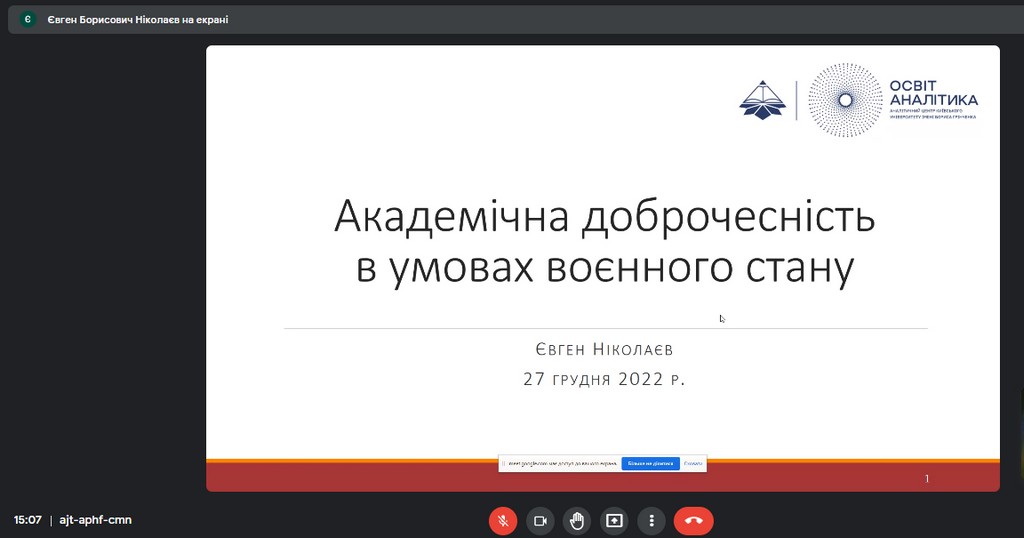
Task: Click the author name "Євген Ніколаєв" on slide
Action: coord(605,349)
